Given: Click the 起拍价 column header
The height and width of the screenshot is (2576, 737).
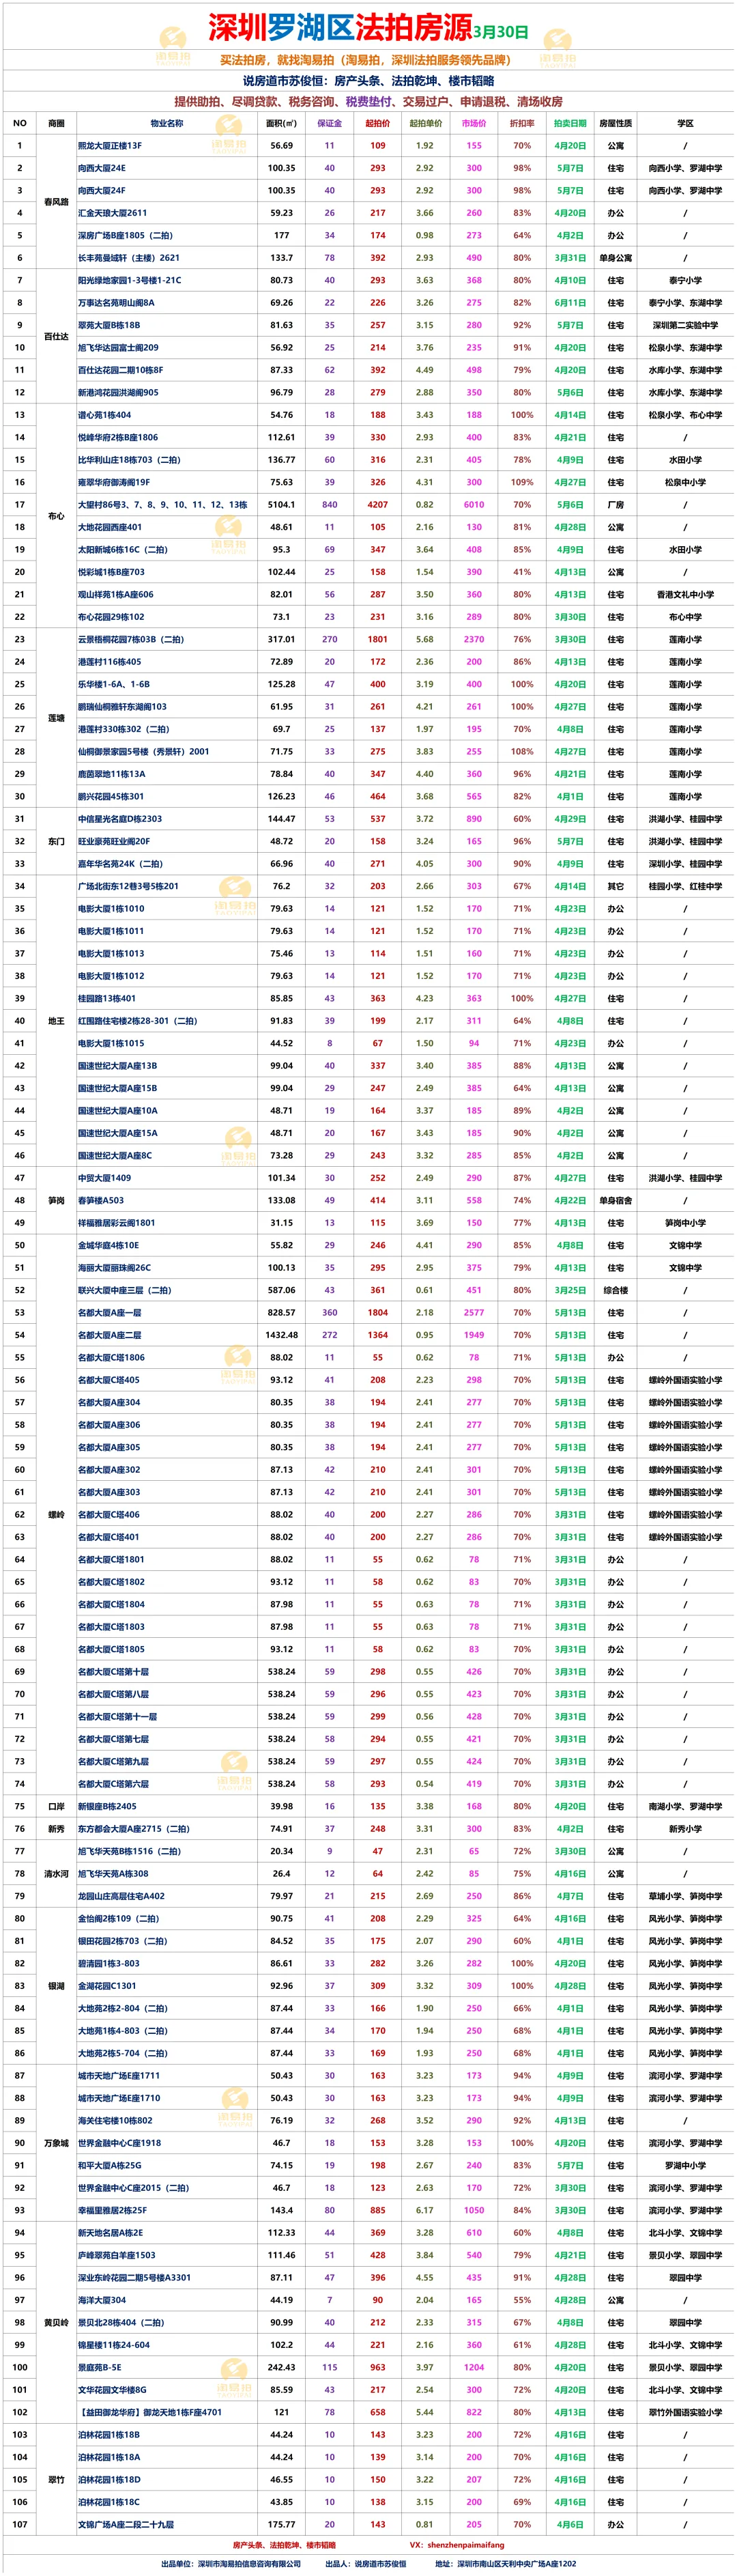Looking at the screenshot, I should [377, 123].
